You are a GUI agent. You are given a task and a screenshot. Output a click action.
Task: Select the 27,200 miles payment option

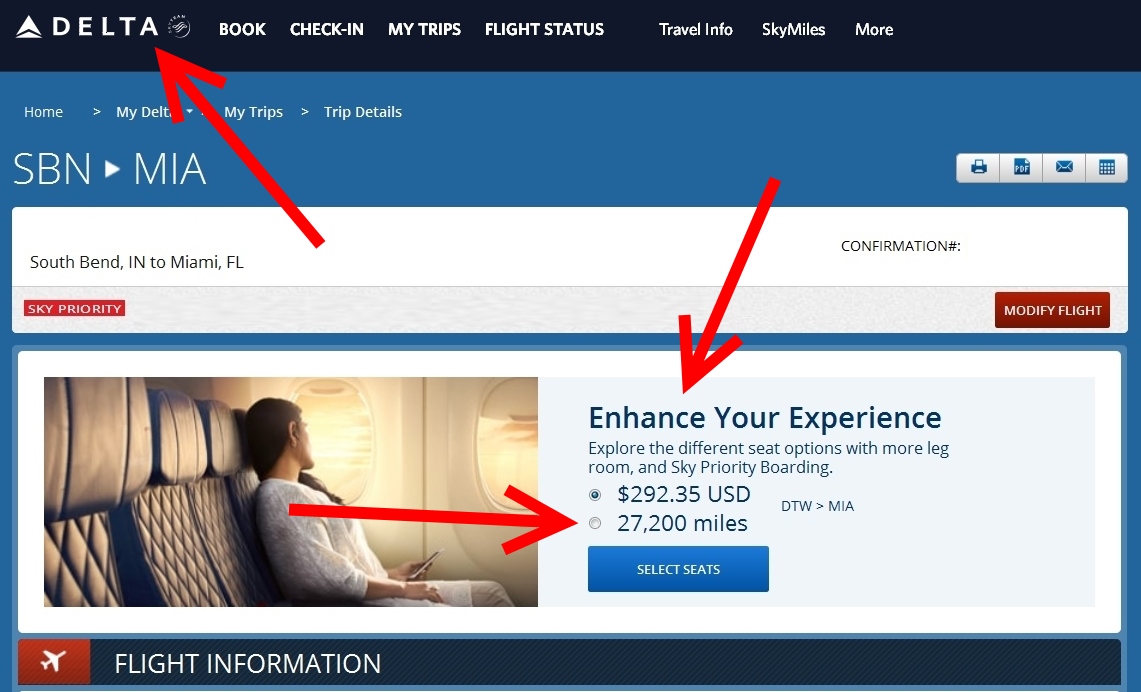(595, 523)
